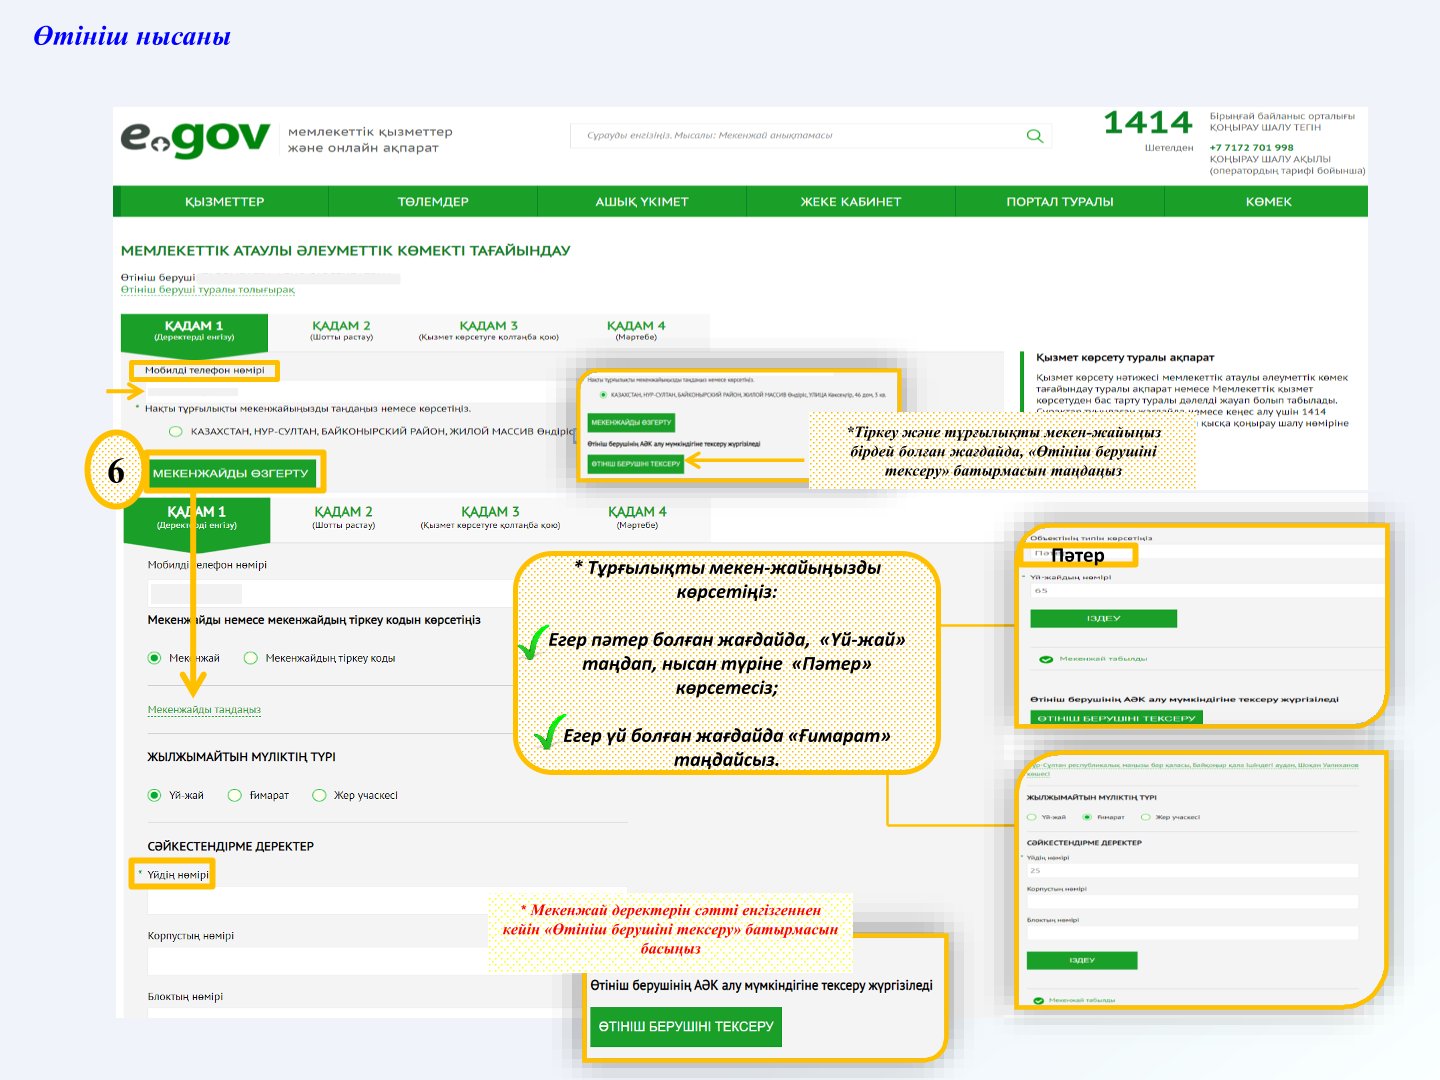Click the Корпустың нөмірі input field

[x=350, y=962]
